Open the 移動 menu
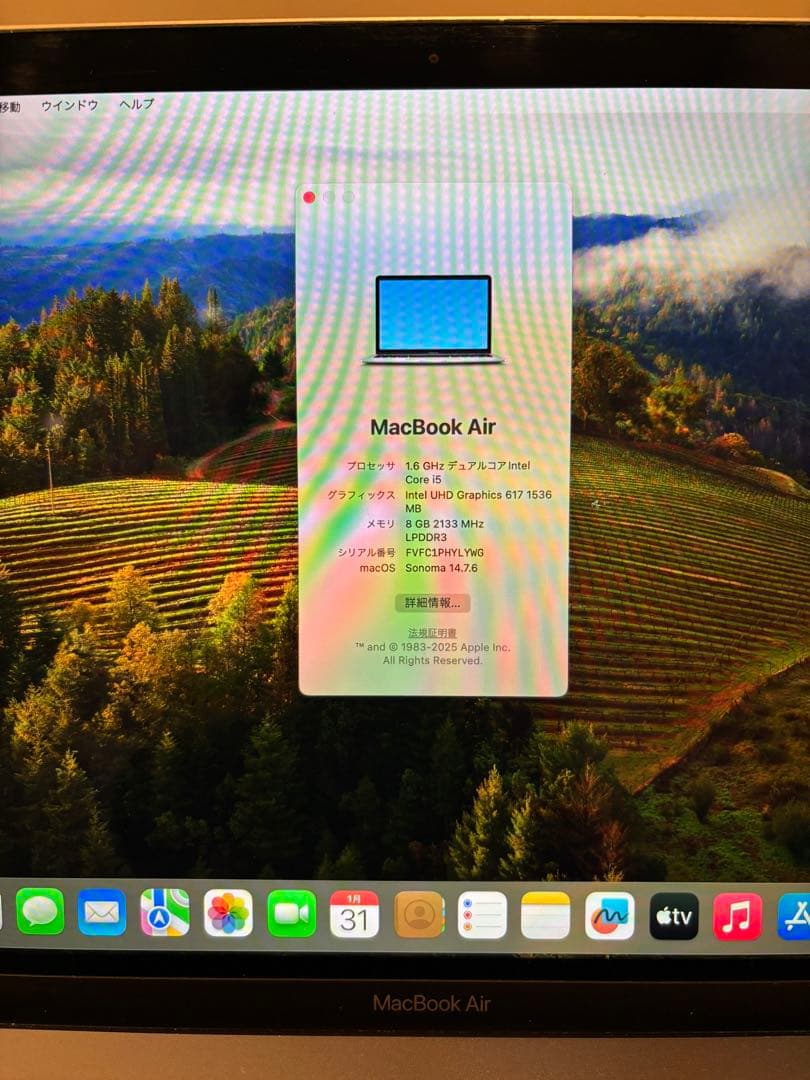 coord(10,104)
